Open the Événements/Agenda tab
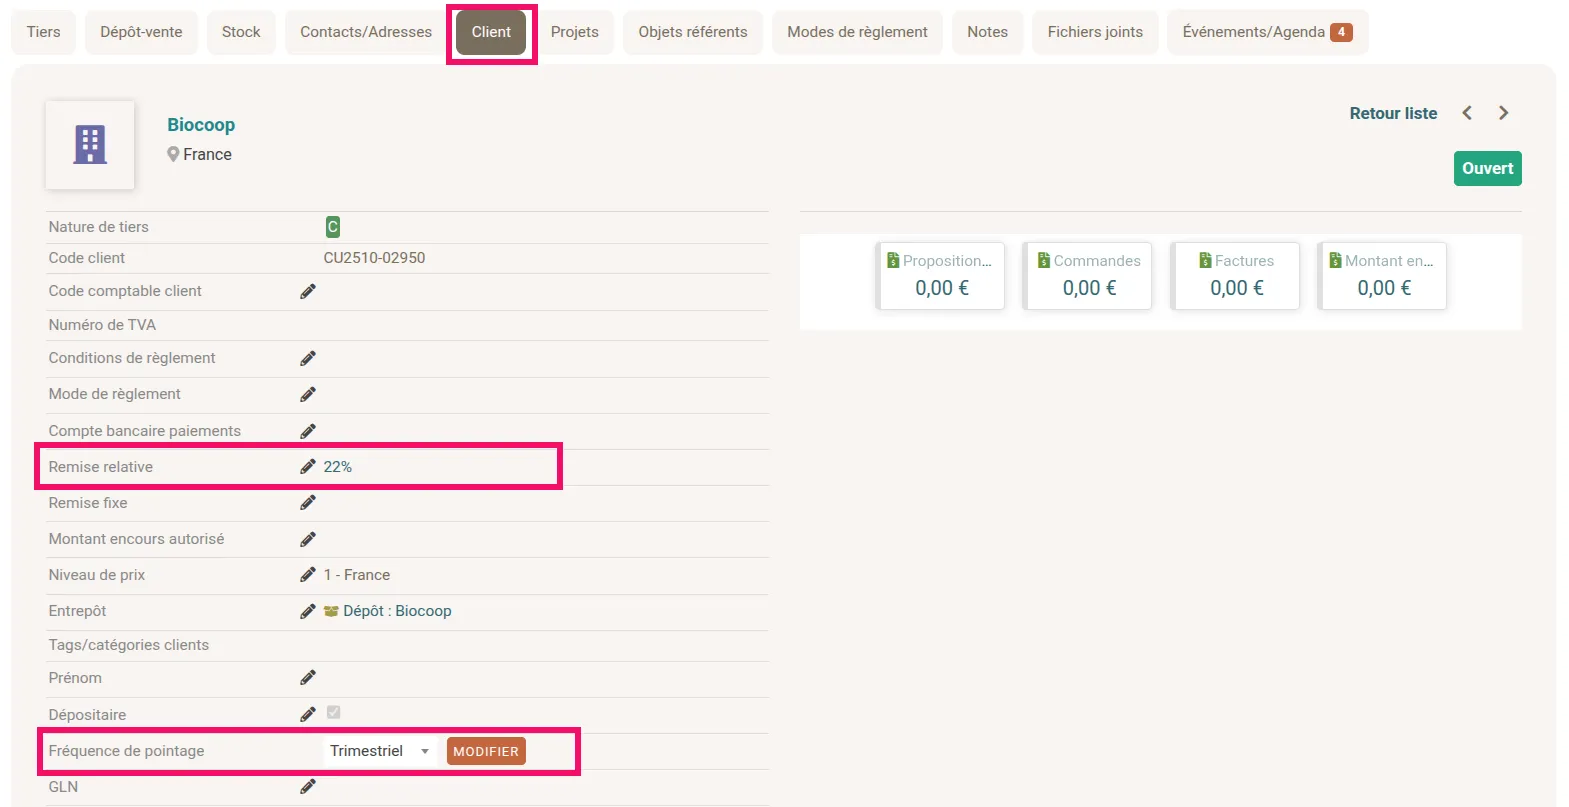1569x807 pixels. point(1266,32)
